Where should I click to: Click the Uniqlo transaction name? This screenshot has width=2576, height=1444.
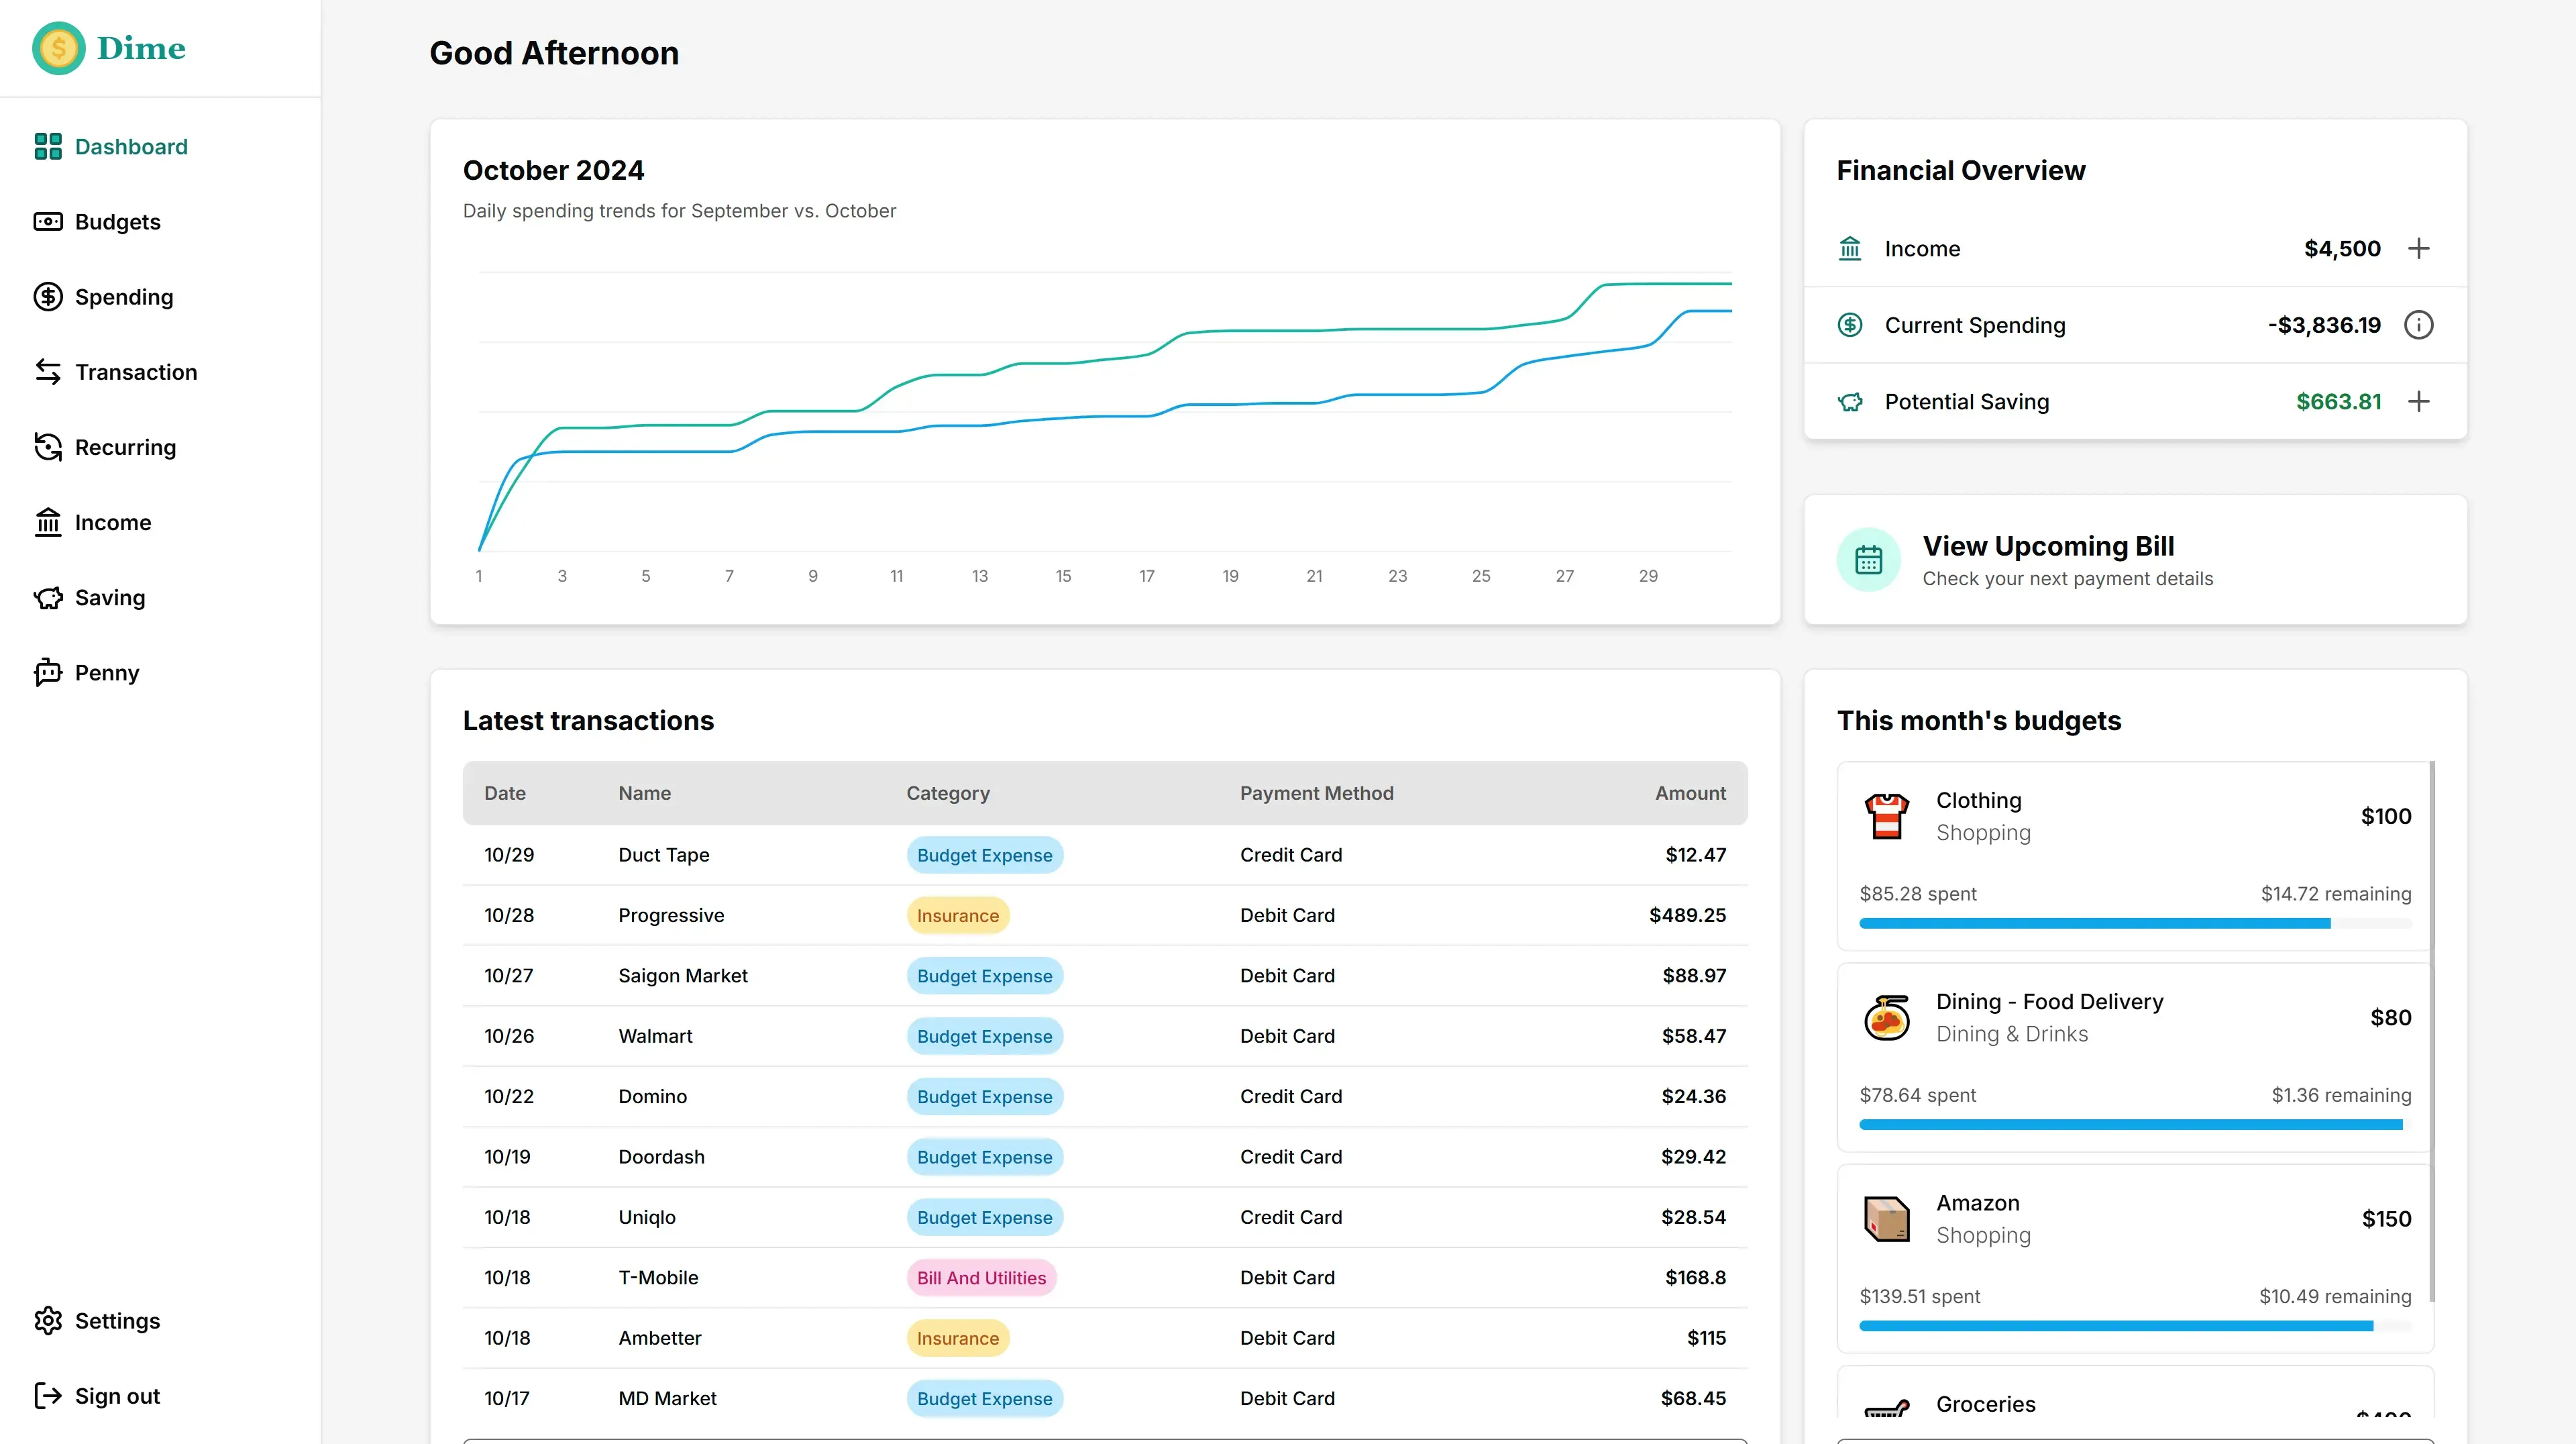[647, 1217]
